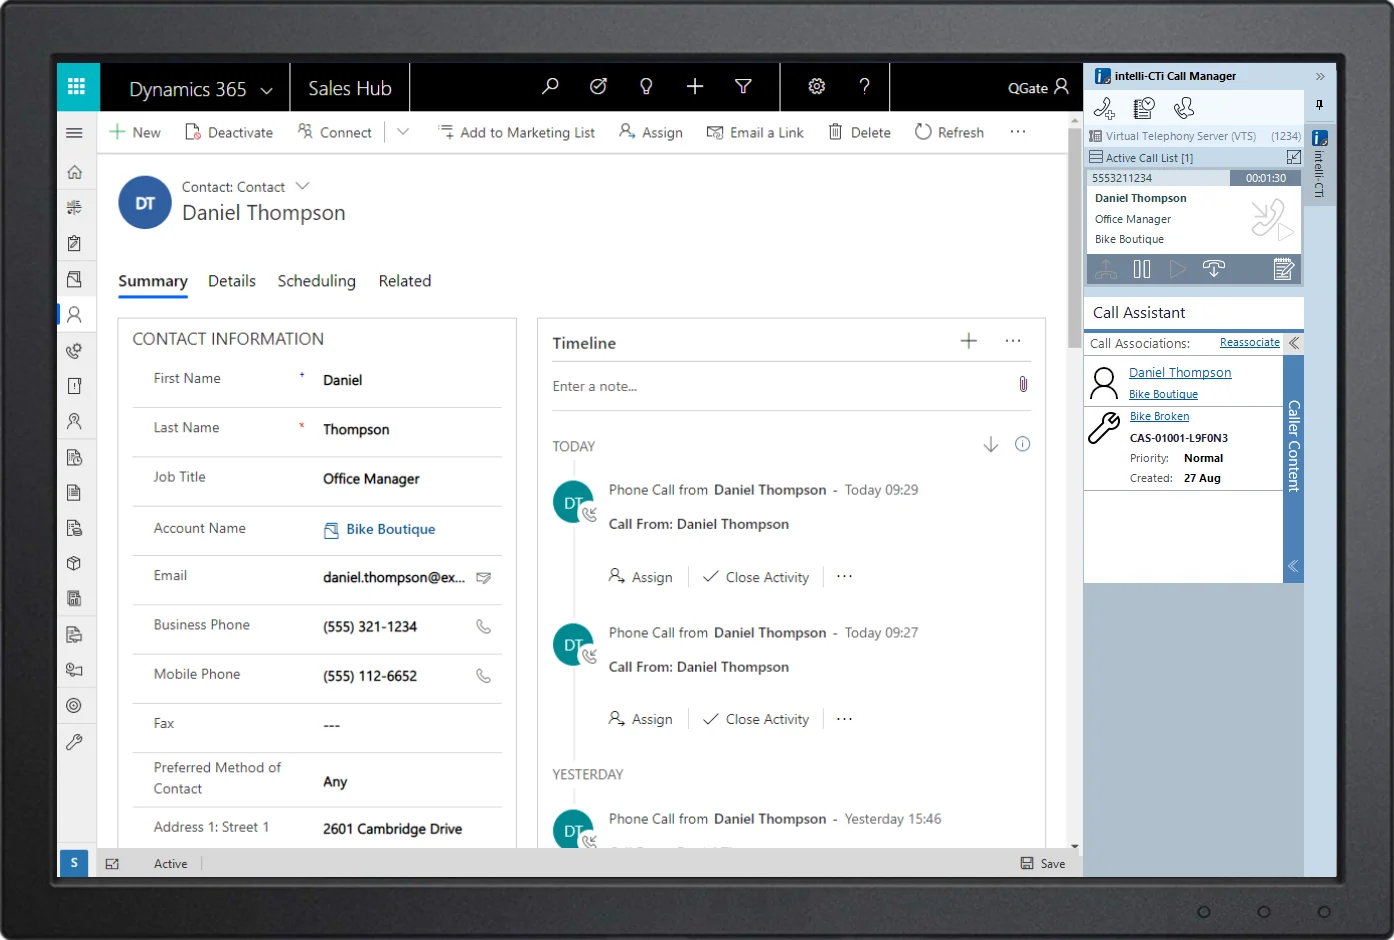The image size is (1394, 940).
Task: Open the settings gear in top bar
Action: (817, 87)
